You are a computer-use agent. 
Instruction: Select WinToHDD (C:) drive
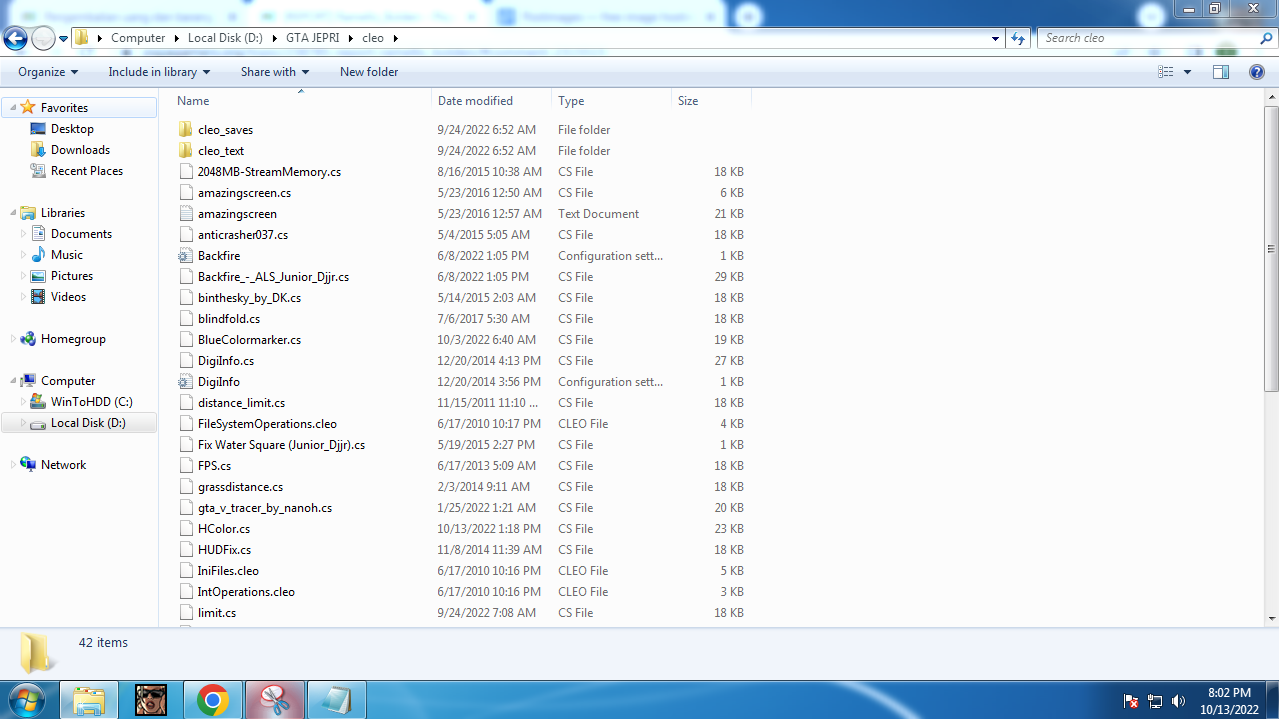(91, 402)
